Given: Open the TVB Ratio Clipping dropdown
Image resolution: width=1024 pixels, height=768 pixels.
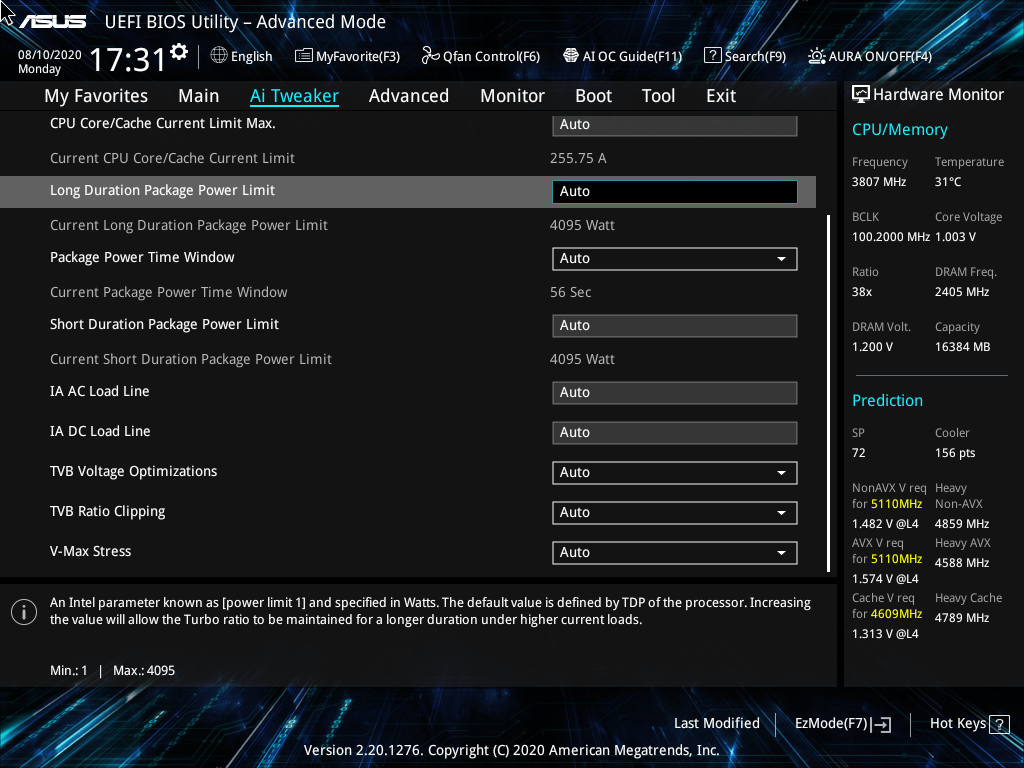Looking at the screenshot, I should click(675, 513).
